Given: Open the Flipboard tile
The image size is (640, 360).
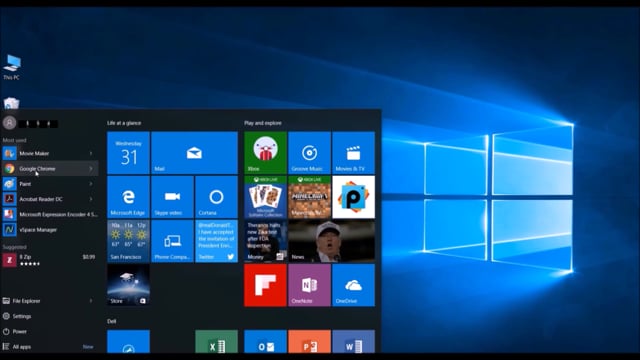Looking at the screenshot, I should (x=265, y=285).
